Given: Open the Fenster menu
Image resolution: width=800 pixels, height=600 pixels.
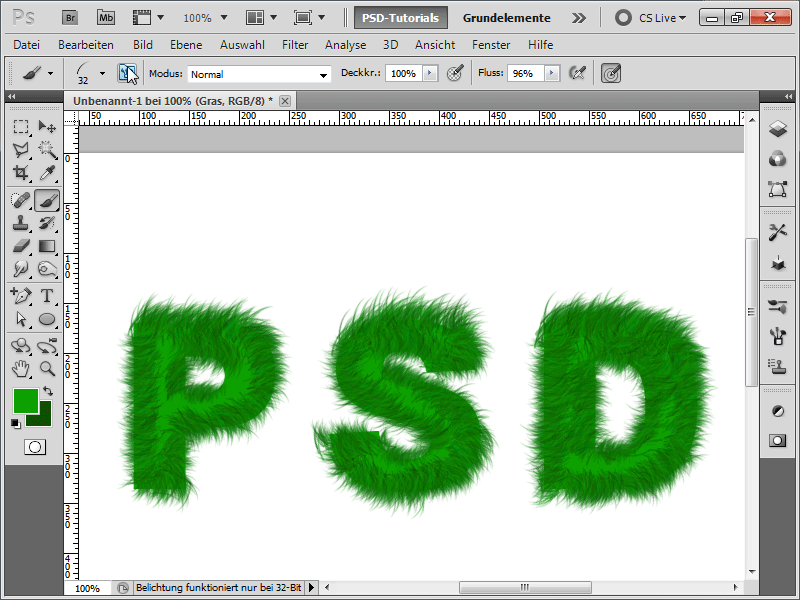Looking at the screenshot, I should (x=491, y=45).
